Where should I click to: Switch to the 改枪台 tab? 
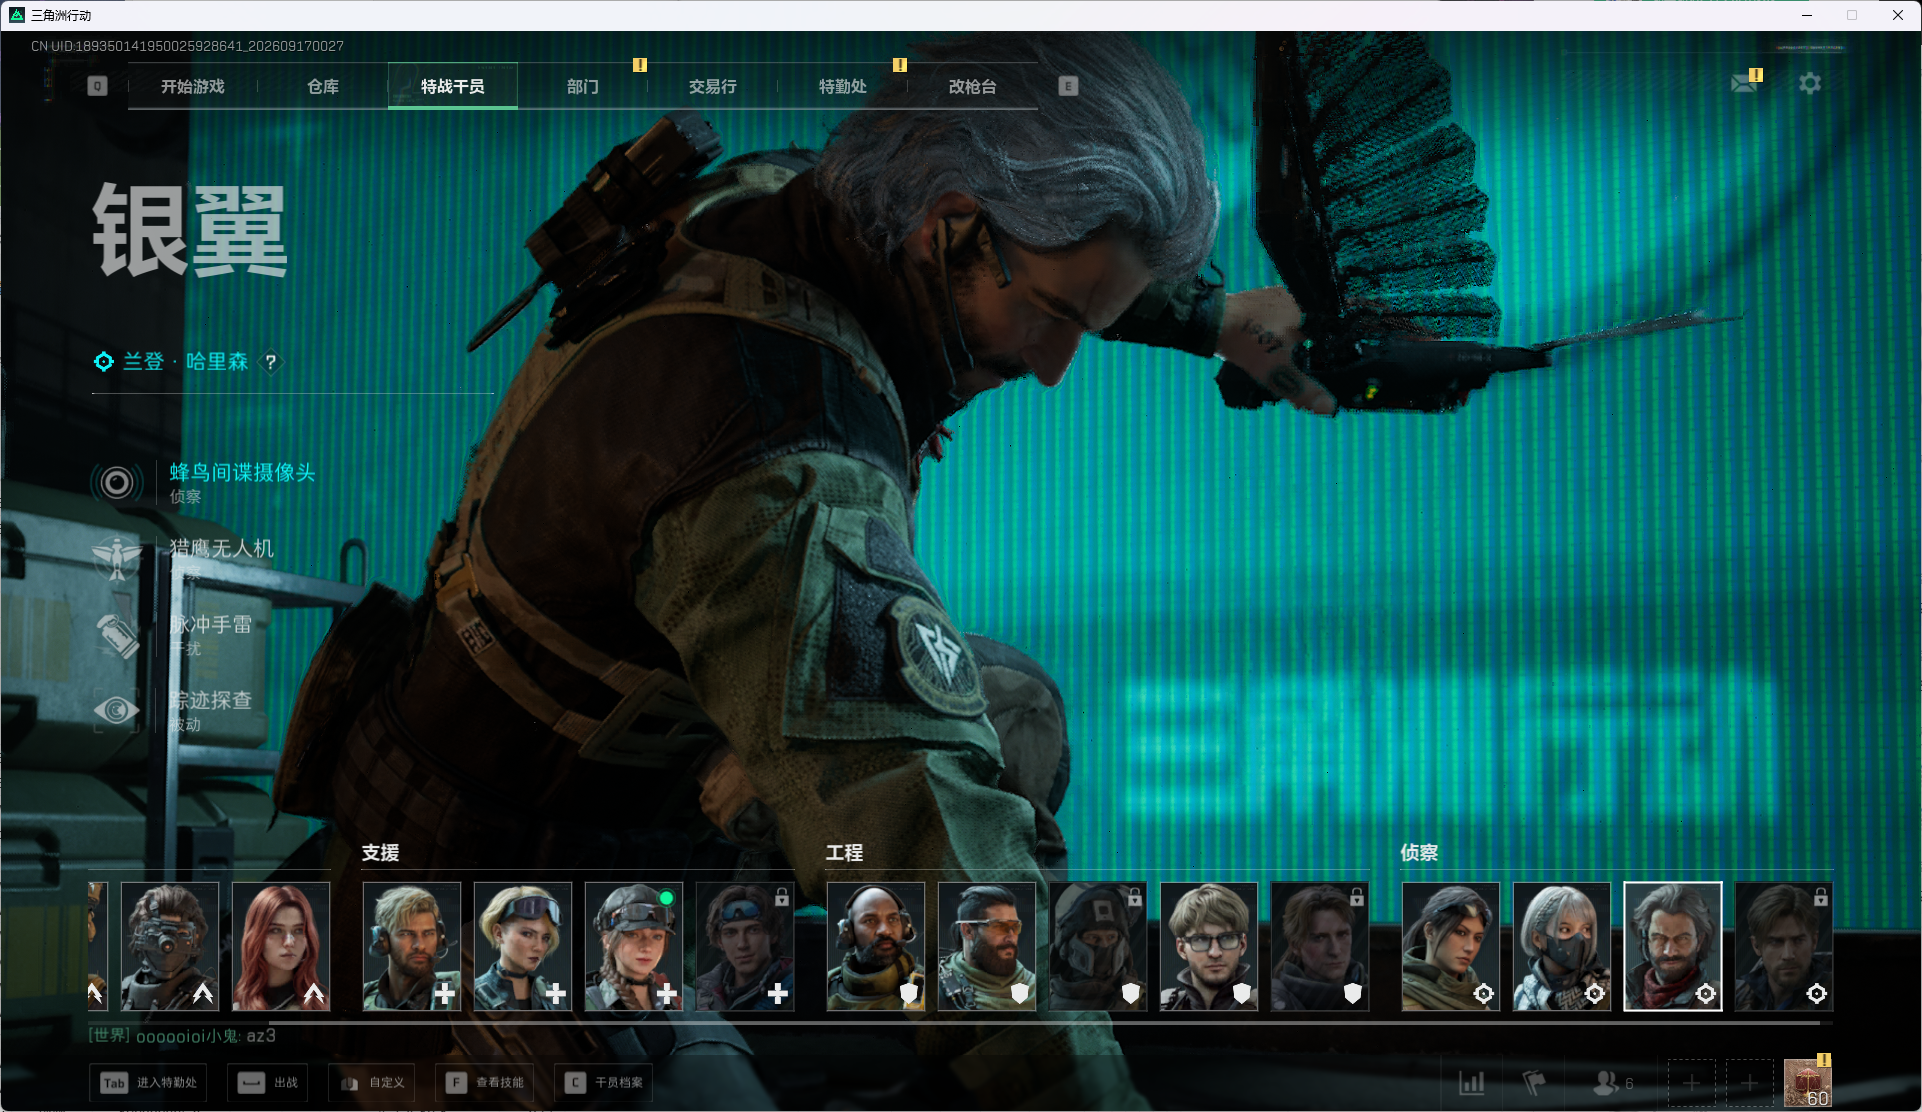pos(973,87)
